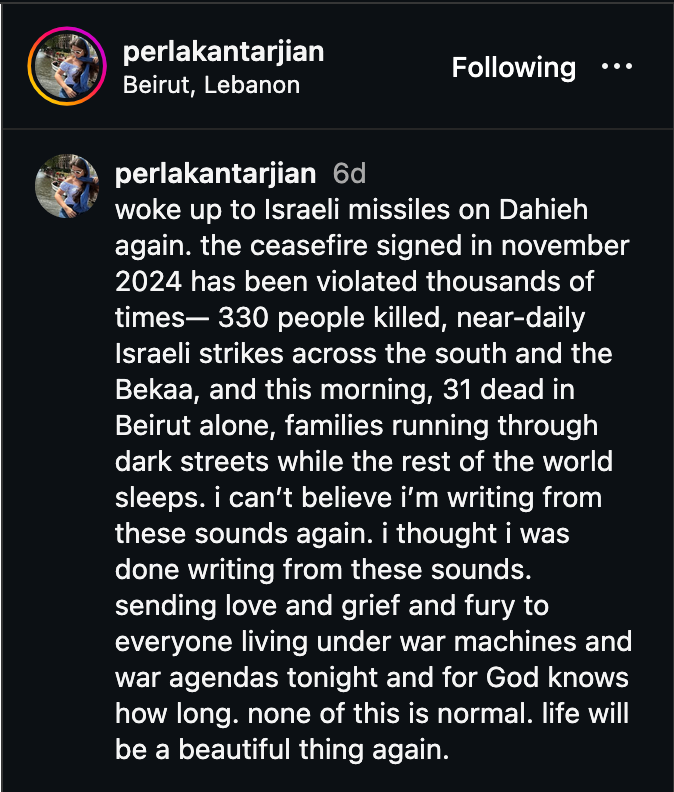Click perlakantarjian username above the caption
The width and height of the screenshot is (674, 792).
(216, 174)
